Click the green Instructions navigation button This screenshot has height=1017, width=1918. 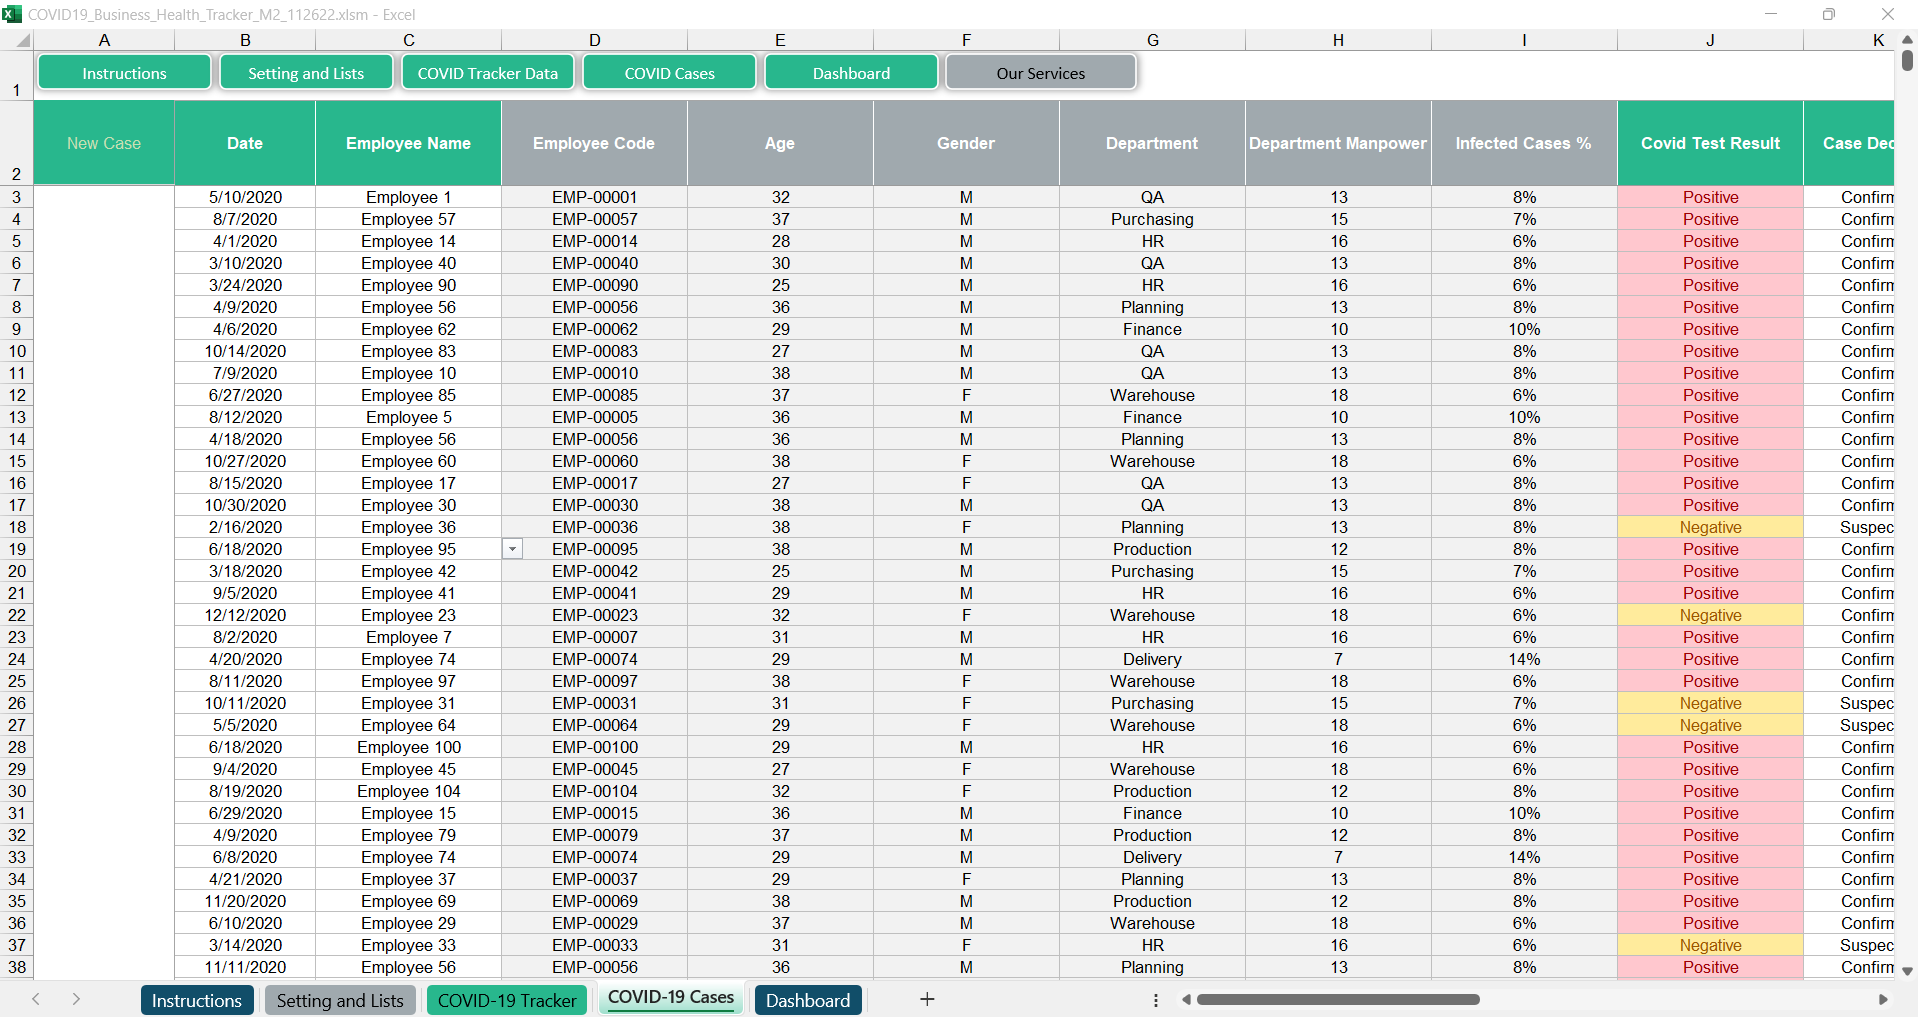tap(124, 73)
